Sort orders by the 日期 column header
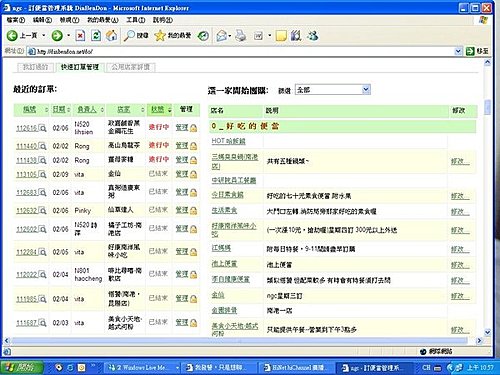 59,109
